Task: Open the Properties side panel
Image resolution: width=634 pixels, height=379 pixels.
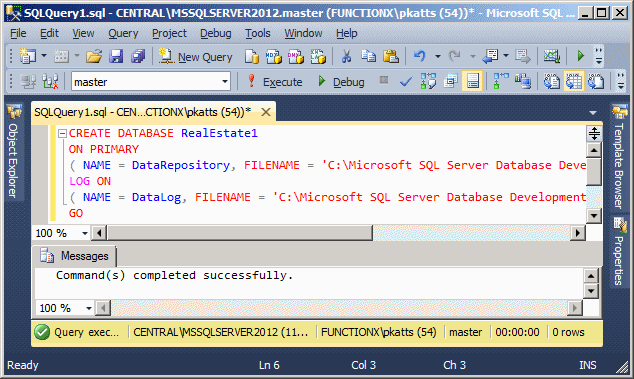Action: click(619, 251)
